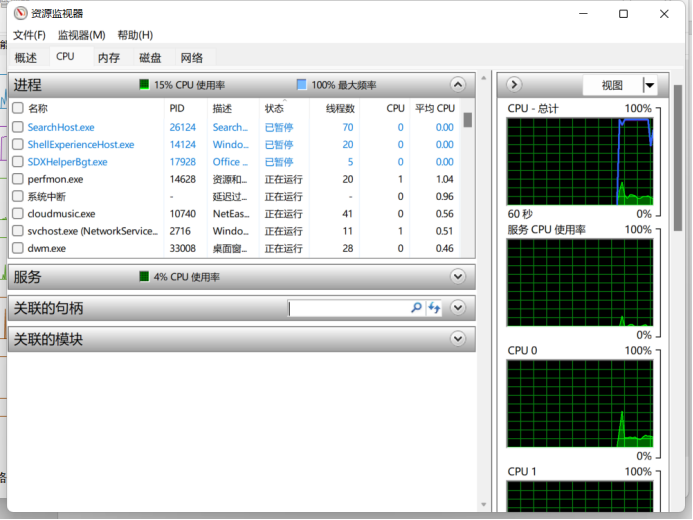The width and height of the screenshot is (693, 520).
Task: Expand the 服务 section
Action: (458, 277)
